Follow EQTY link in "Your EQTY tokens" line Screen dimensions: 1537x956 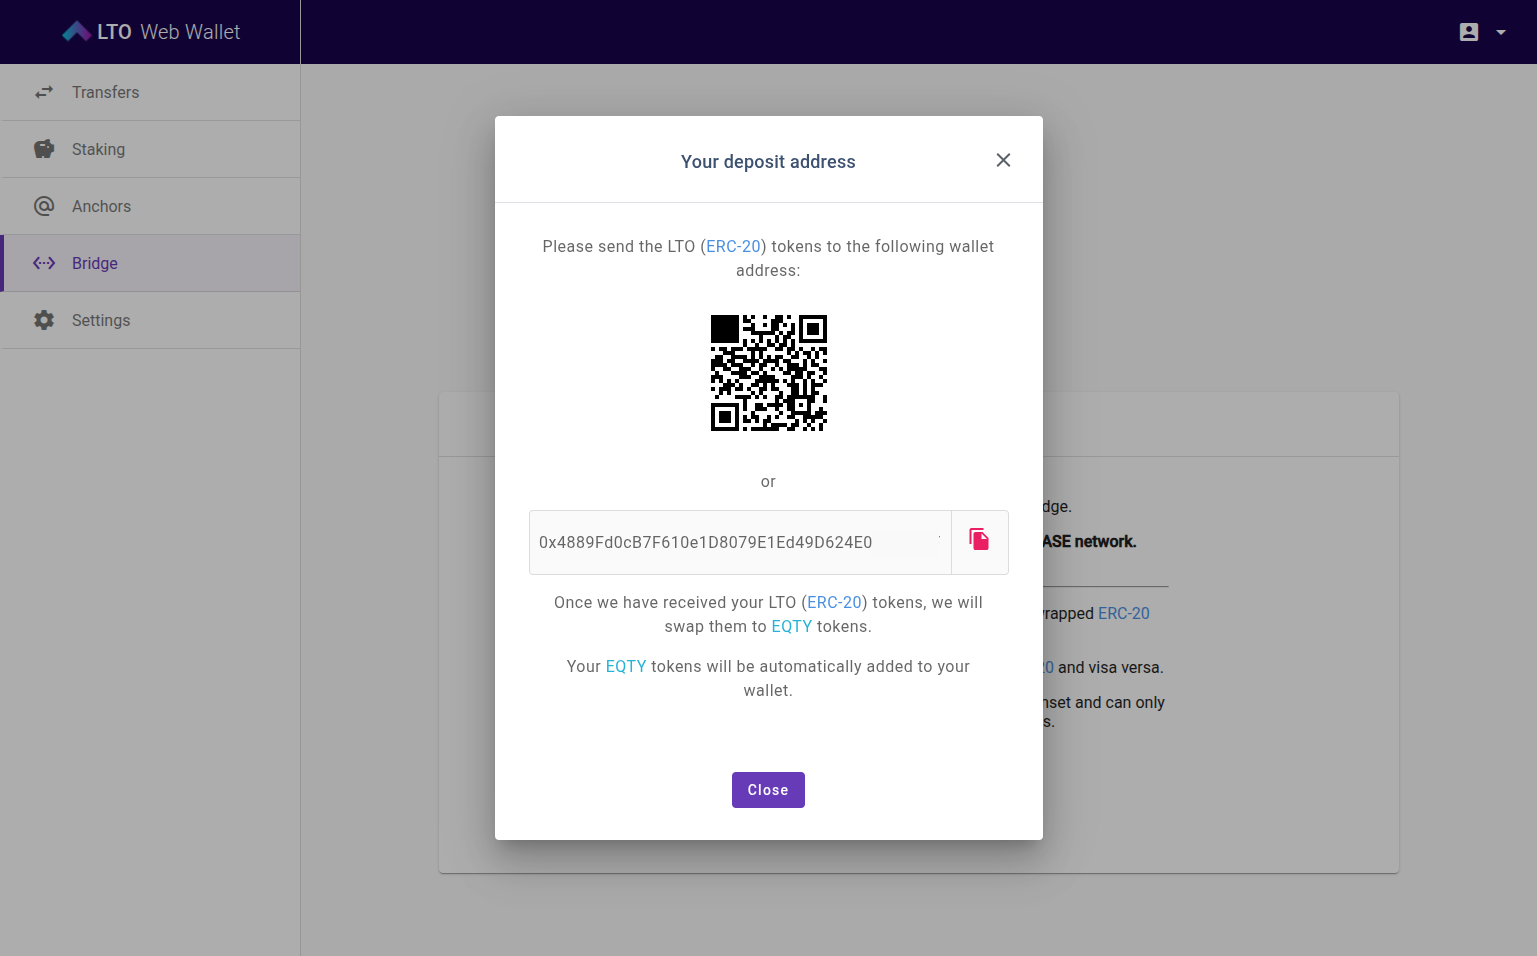click(x=626, y=667)
